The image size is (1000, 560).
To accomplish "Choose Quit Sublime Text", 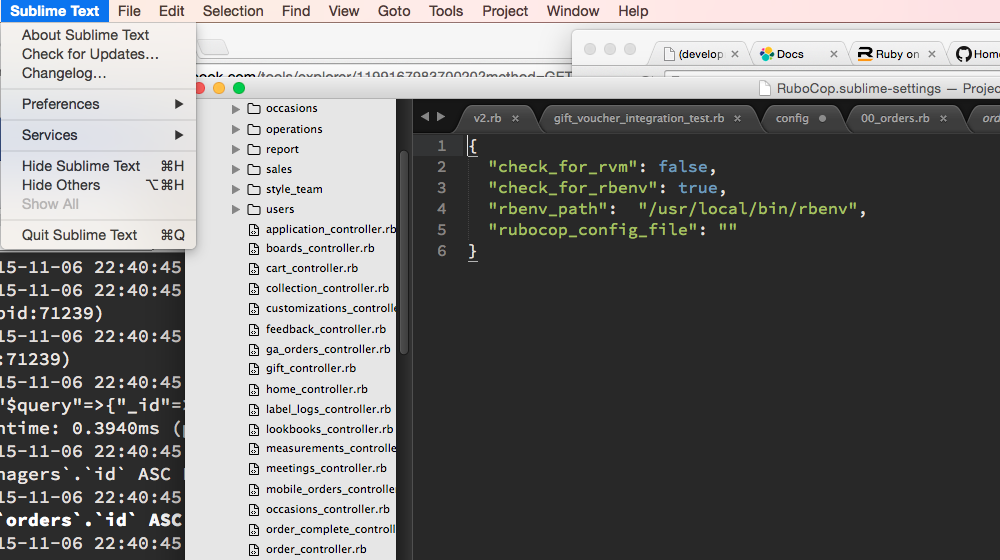I will [x=98, y=235].
